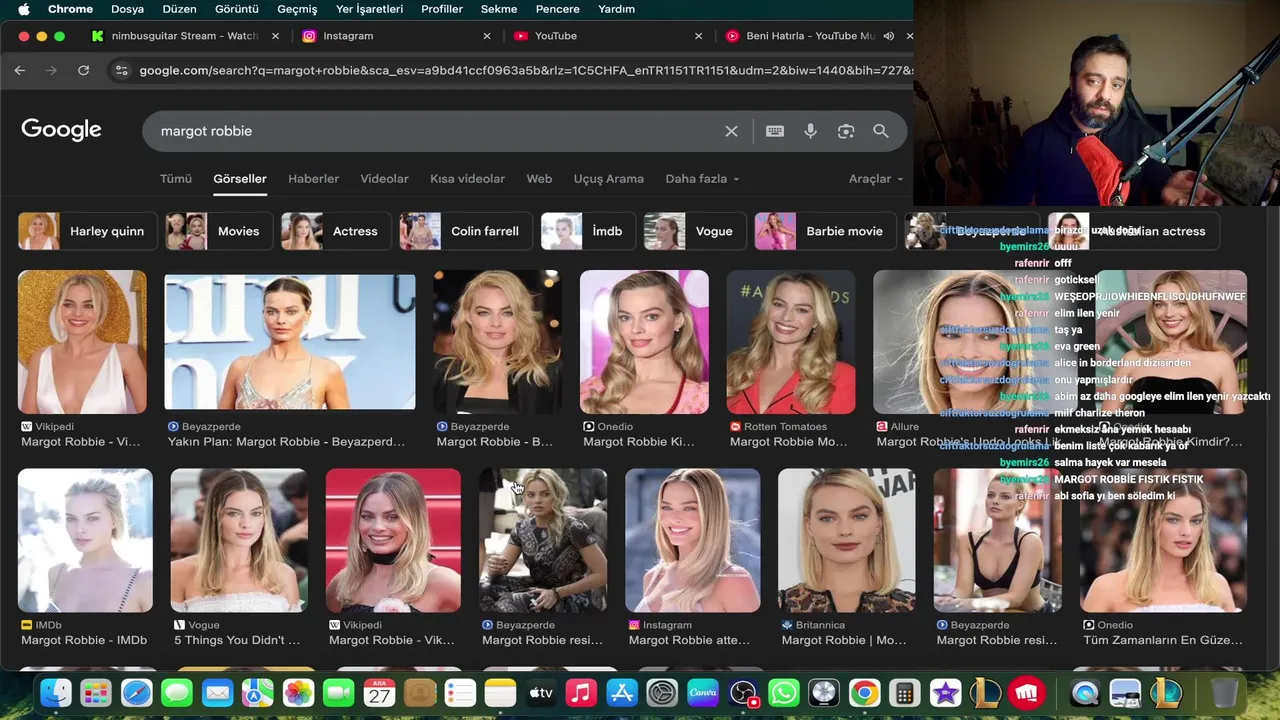1280x720 pixels.
Task: Click the address bar URL
Action: pyautogui.click(x=525, y=70)
